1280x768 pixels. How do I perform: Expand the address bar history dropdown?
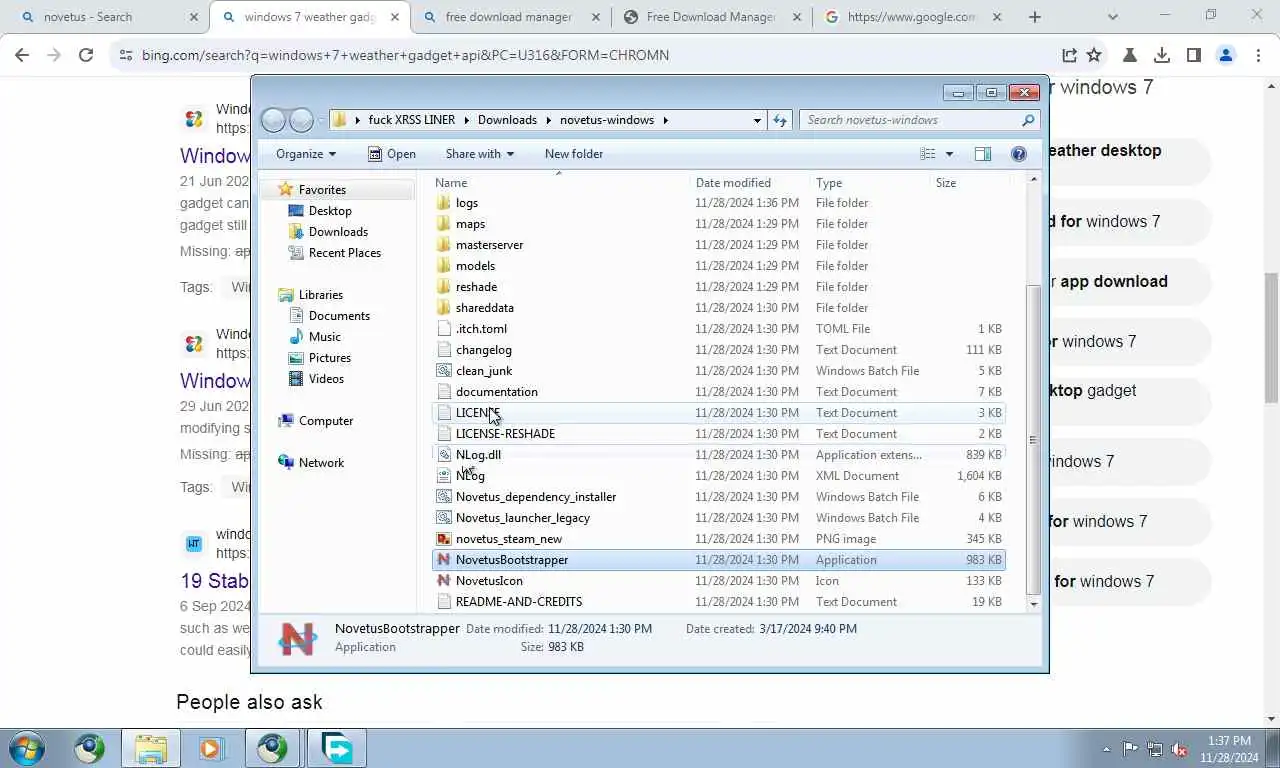click(757, 120)
